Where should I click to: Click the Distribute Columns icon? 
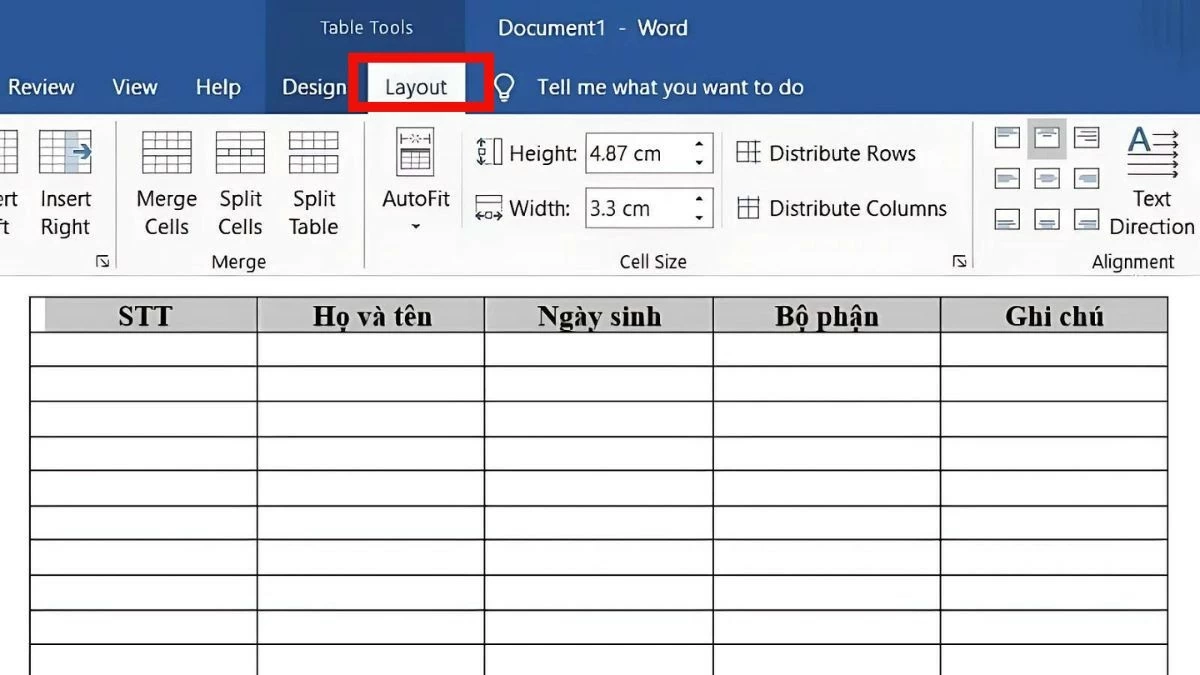pyautogui.click(x=748, y=208)
